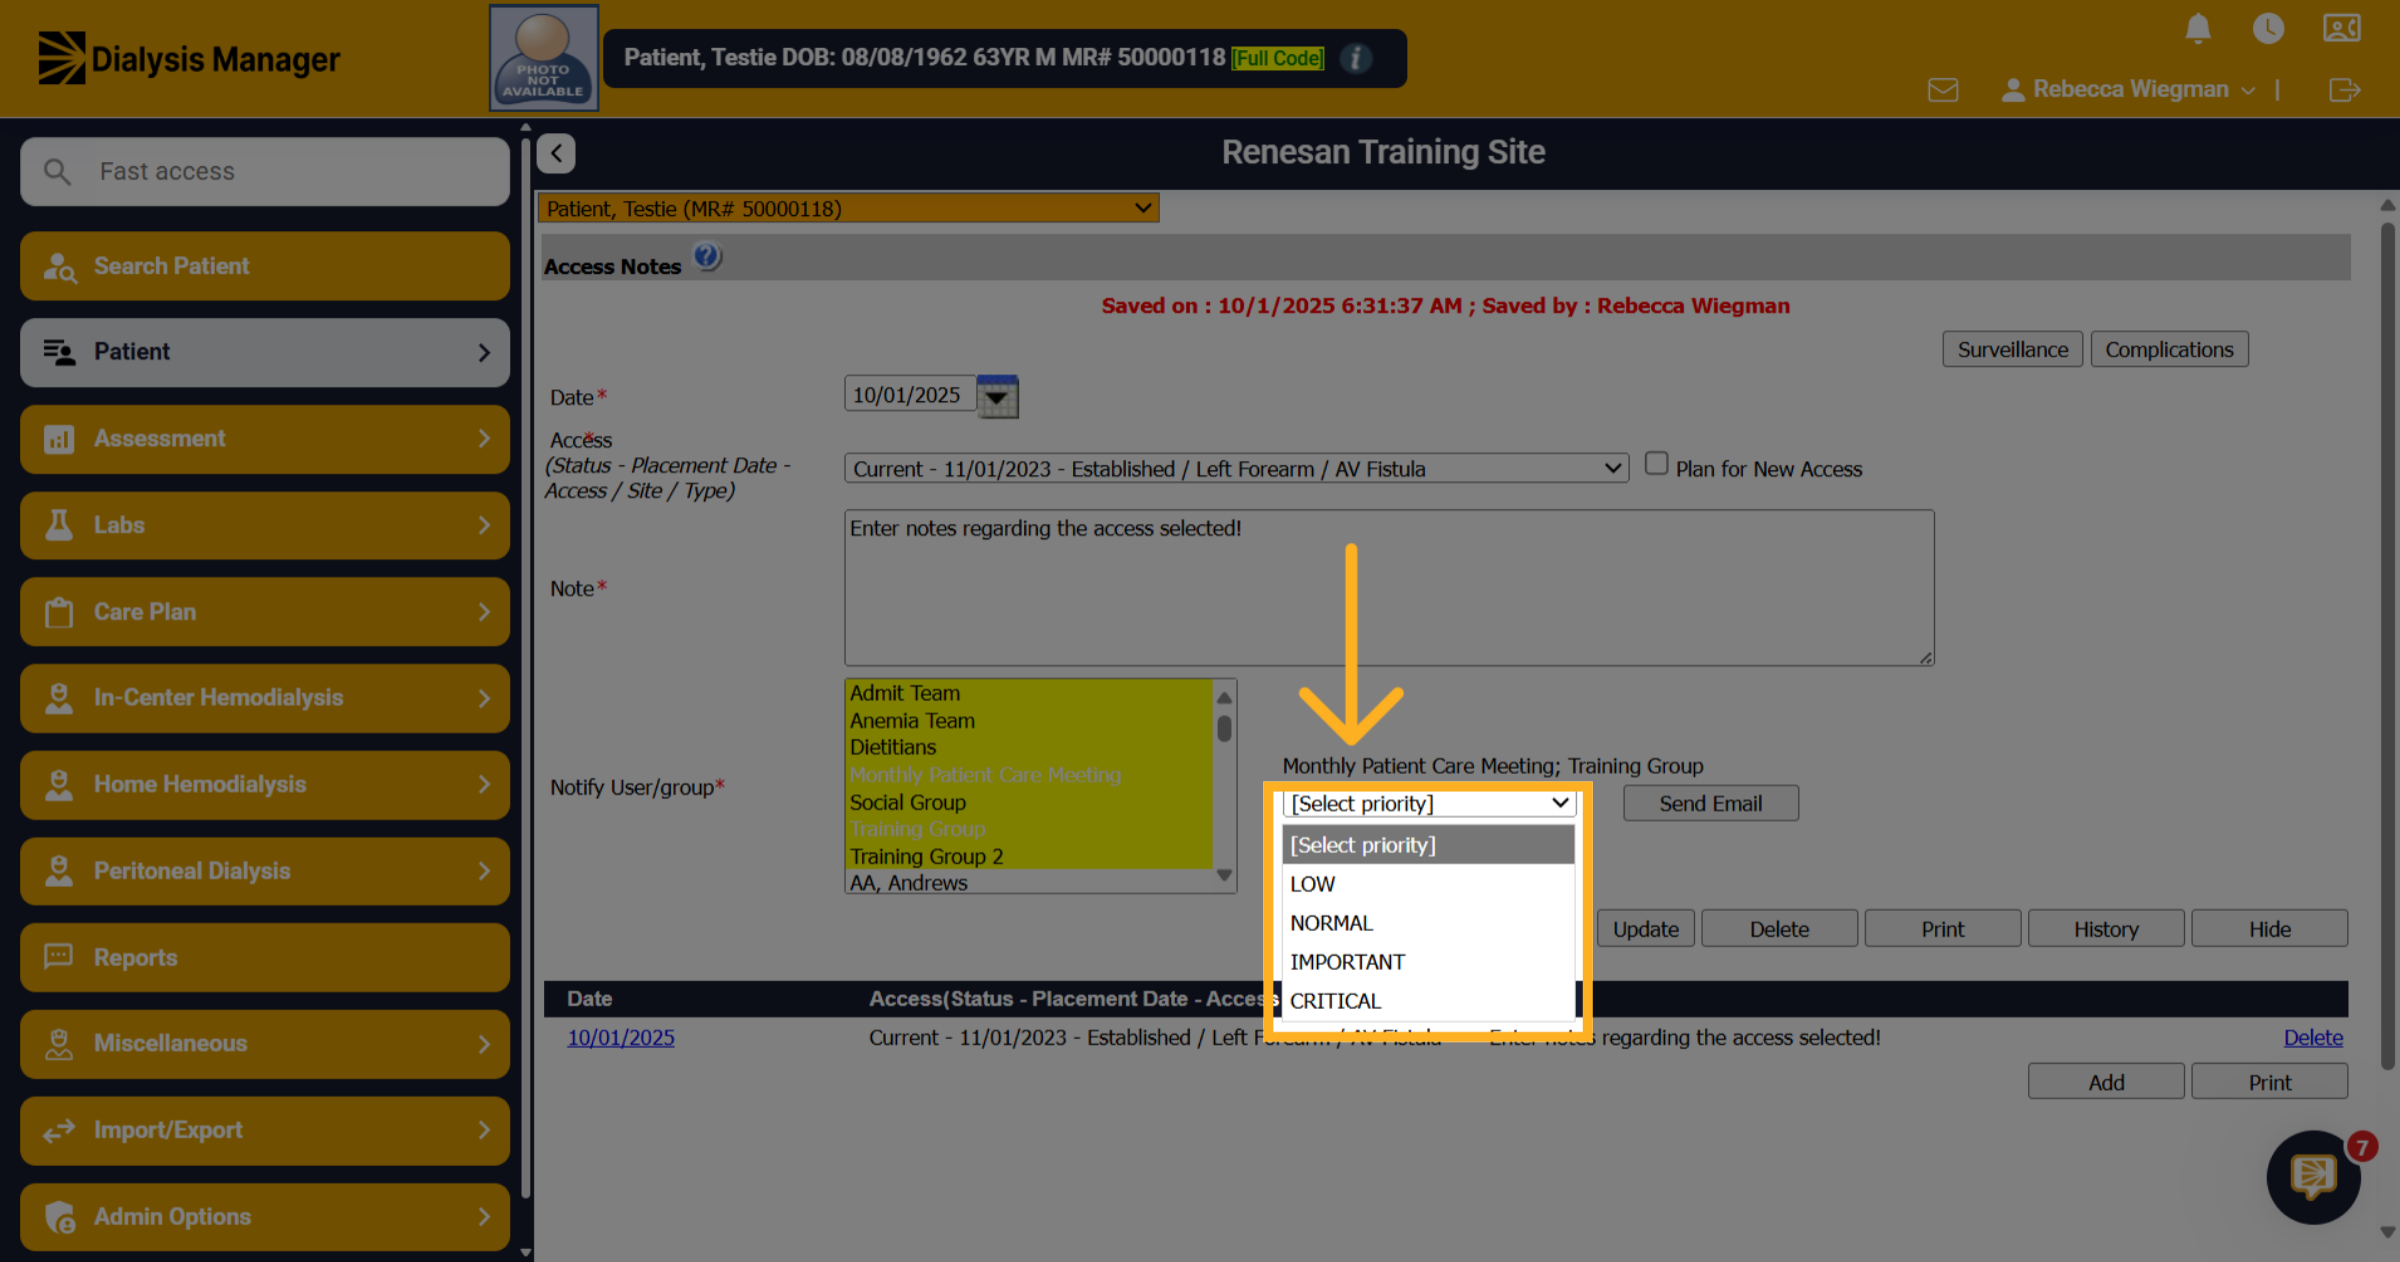Screen dimensions: 2400x1262
Task: Choose LOW priority option
Action: coord(1428,884)
